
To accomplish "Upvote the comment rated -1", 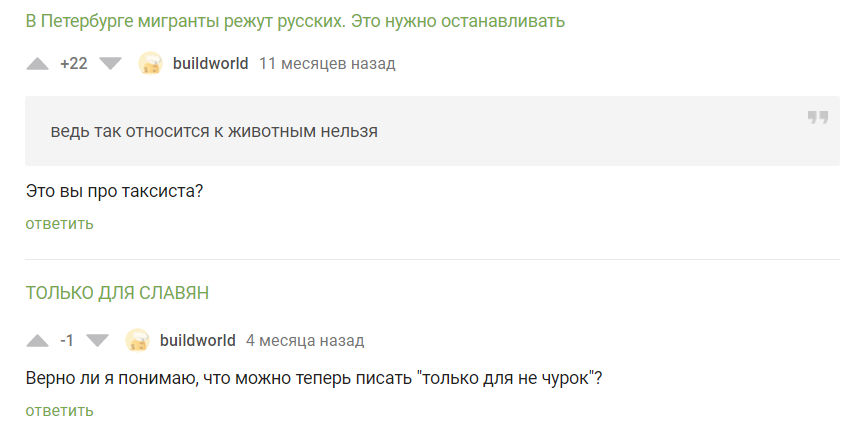I will pos(37,341).
